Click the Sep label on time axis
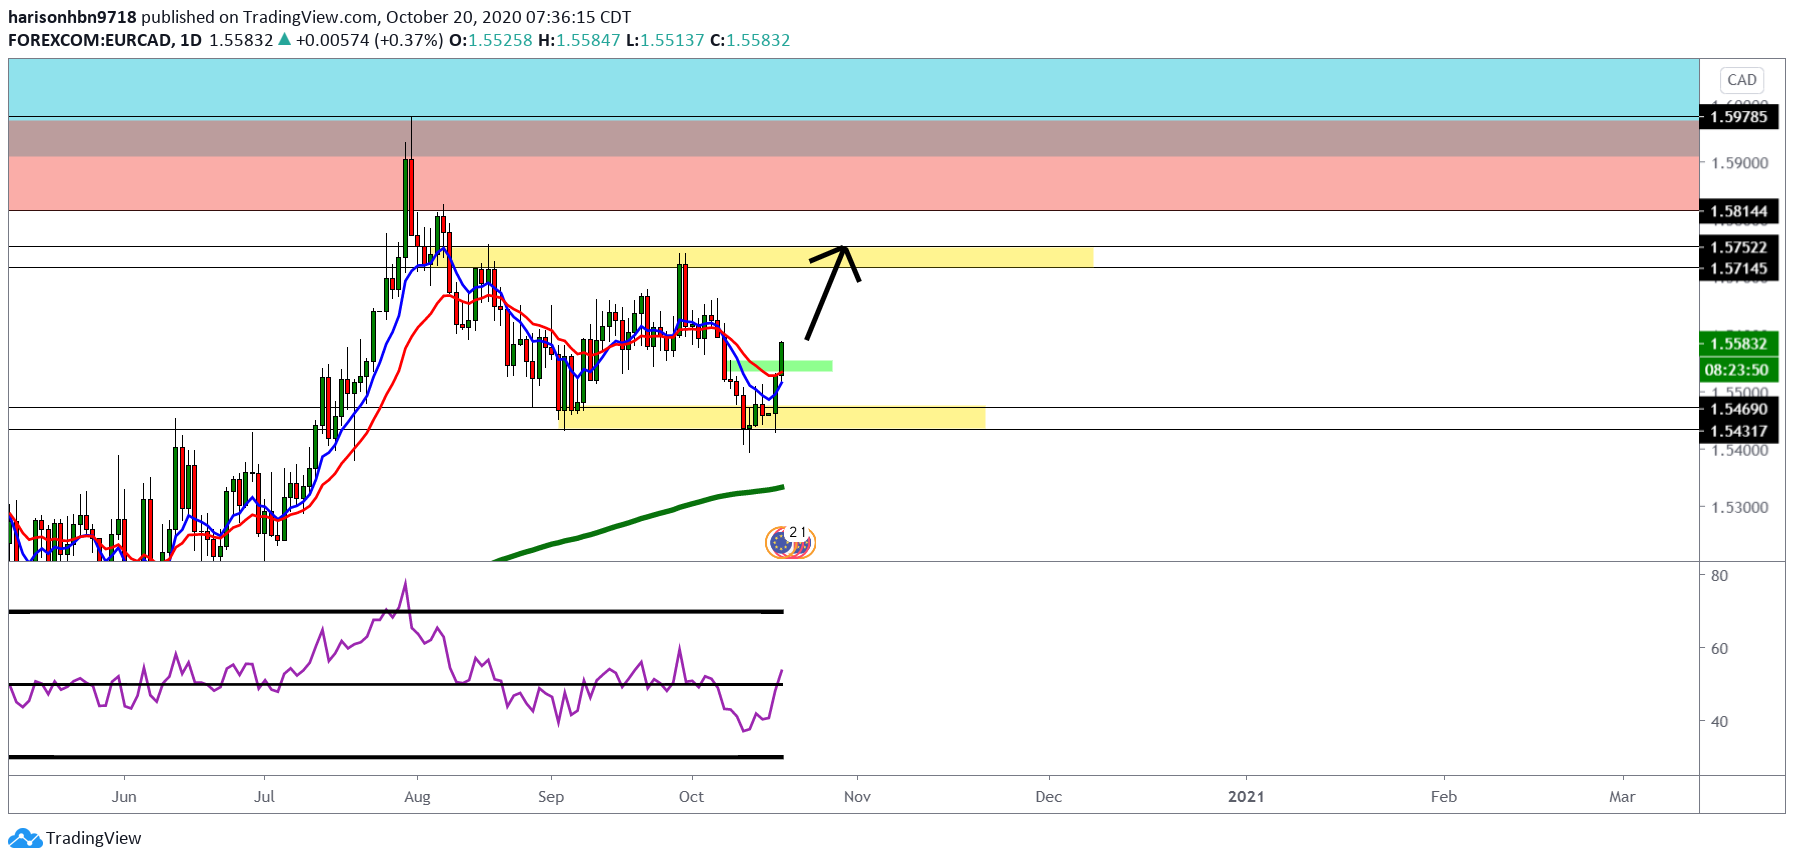This screenshot has height=862, width=1794. (x=551, y=797)
